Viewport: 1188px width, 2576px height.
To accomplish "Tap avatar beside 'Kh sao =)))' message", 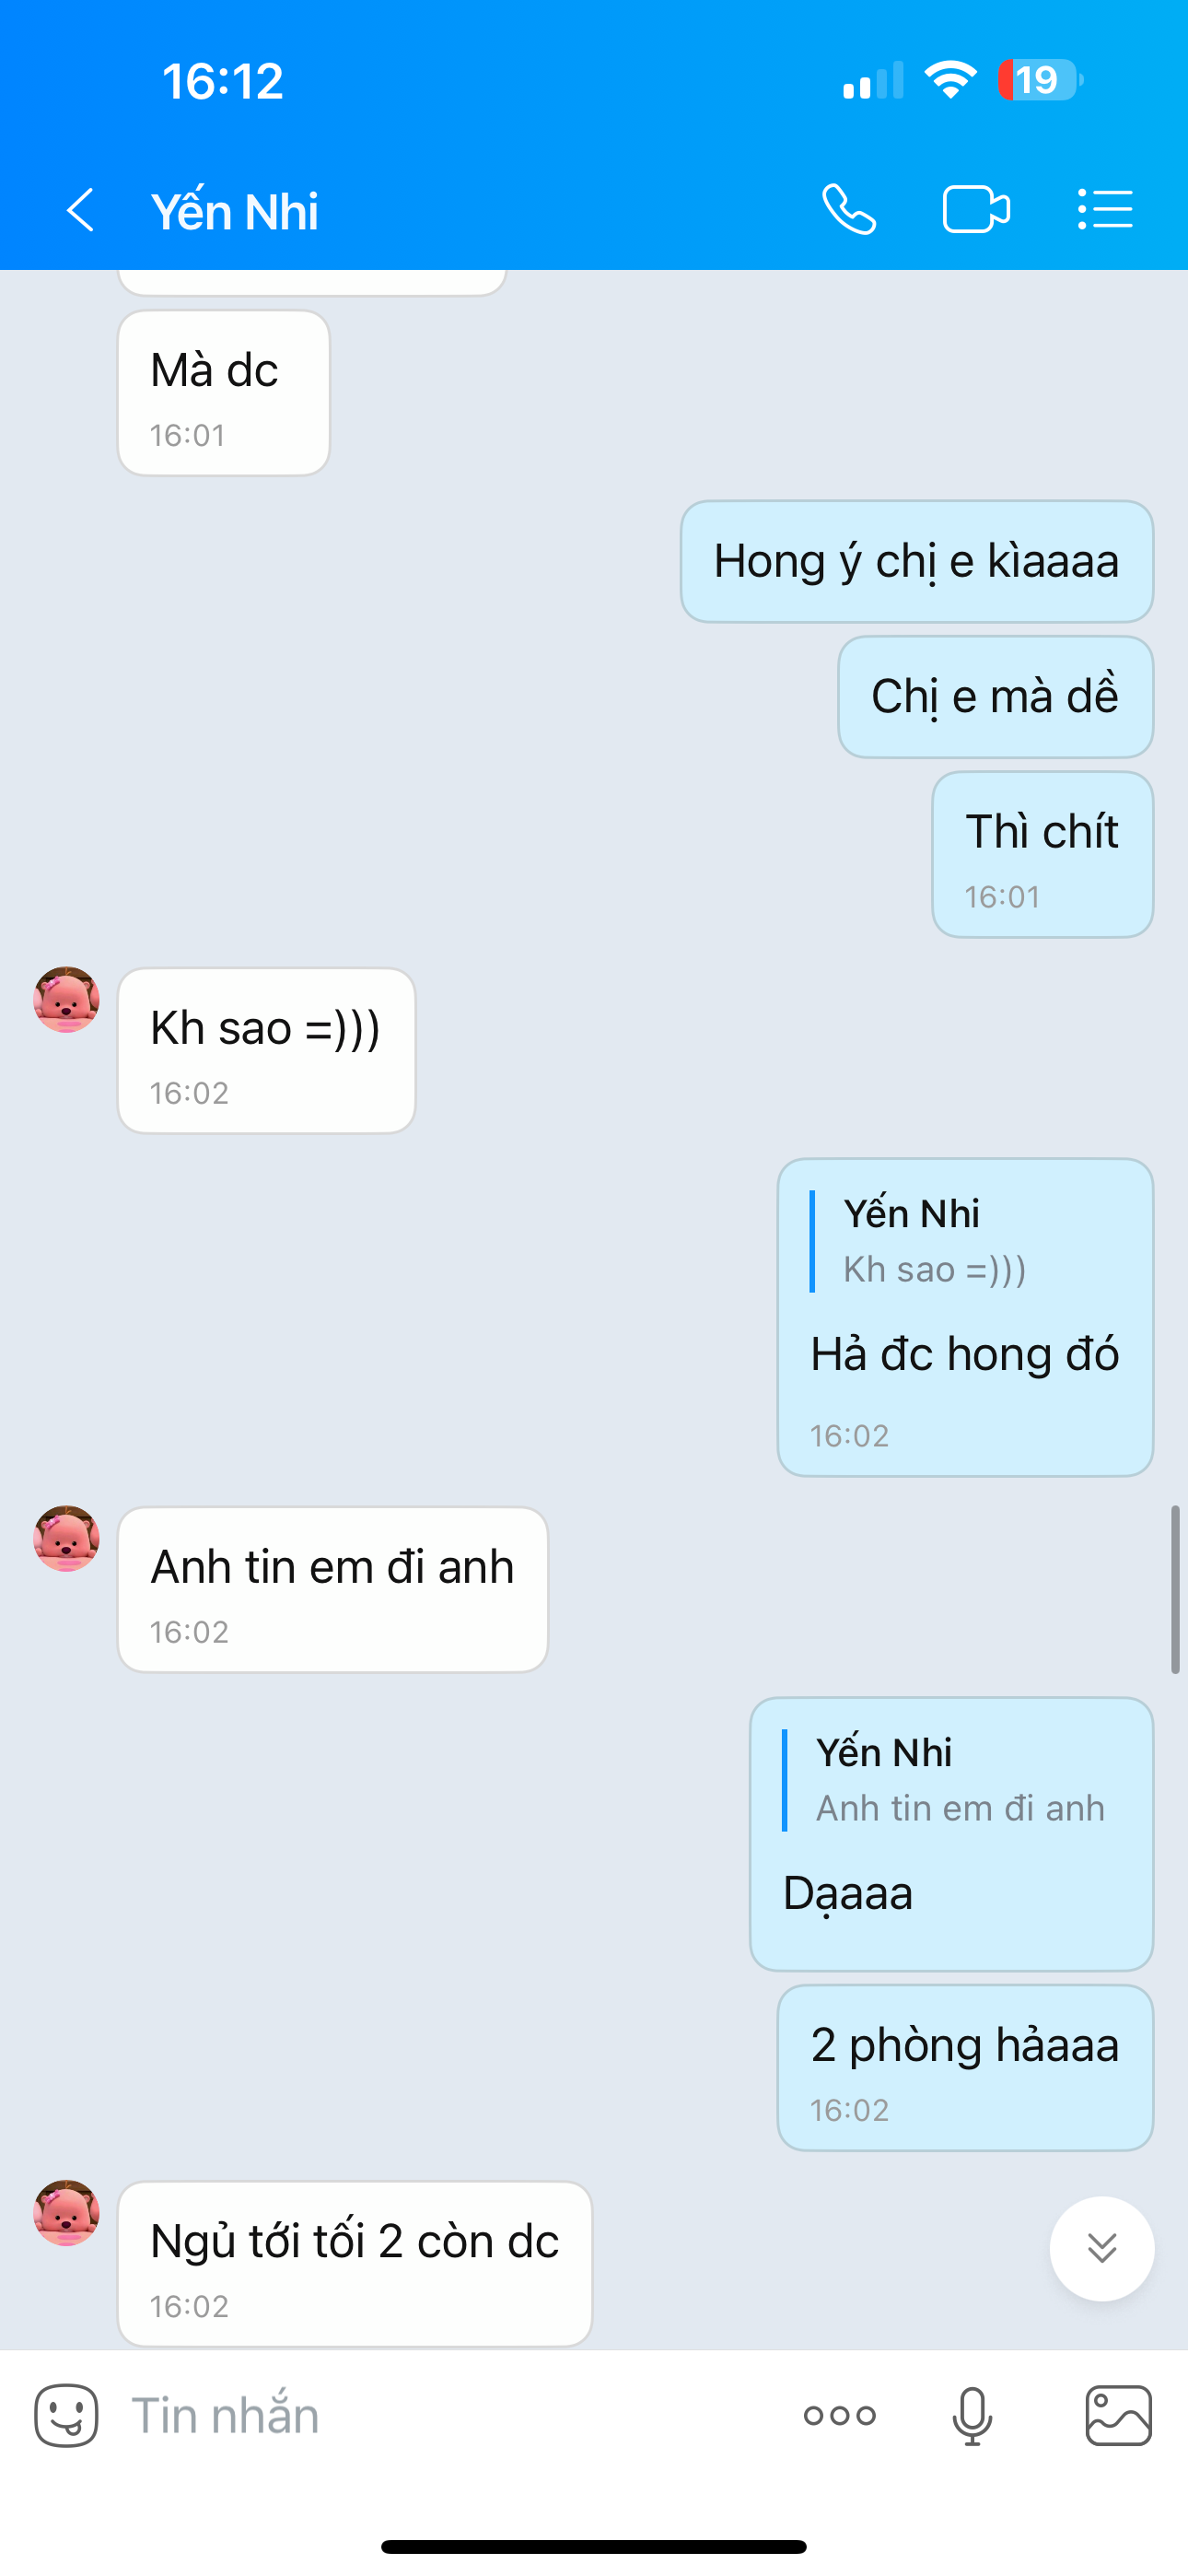I will pos(67,999).
